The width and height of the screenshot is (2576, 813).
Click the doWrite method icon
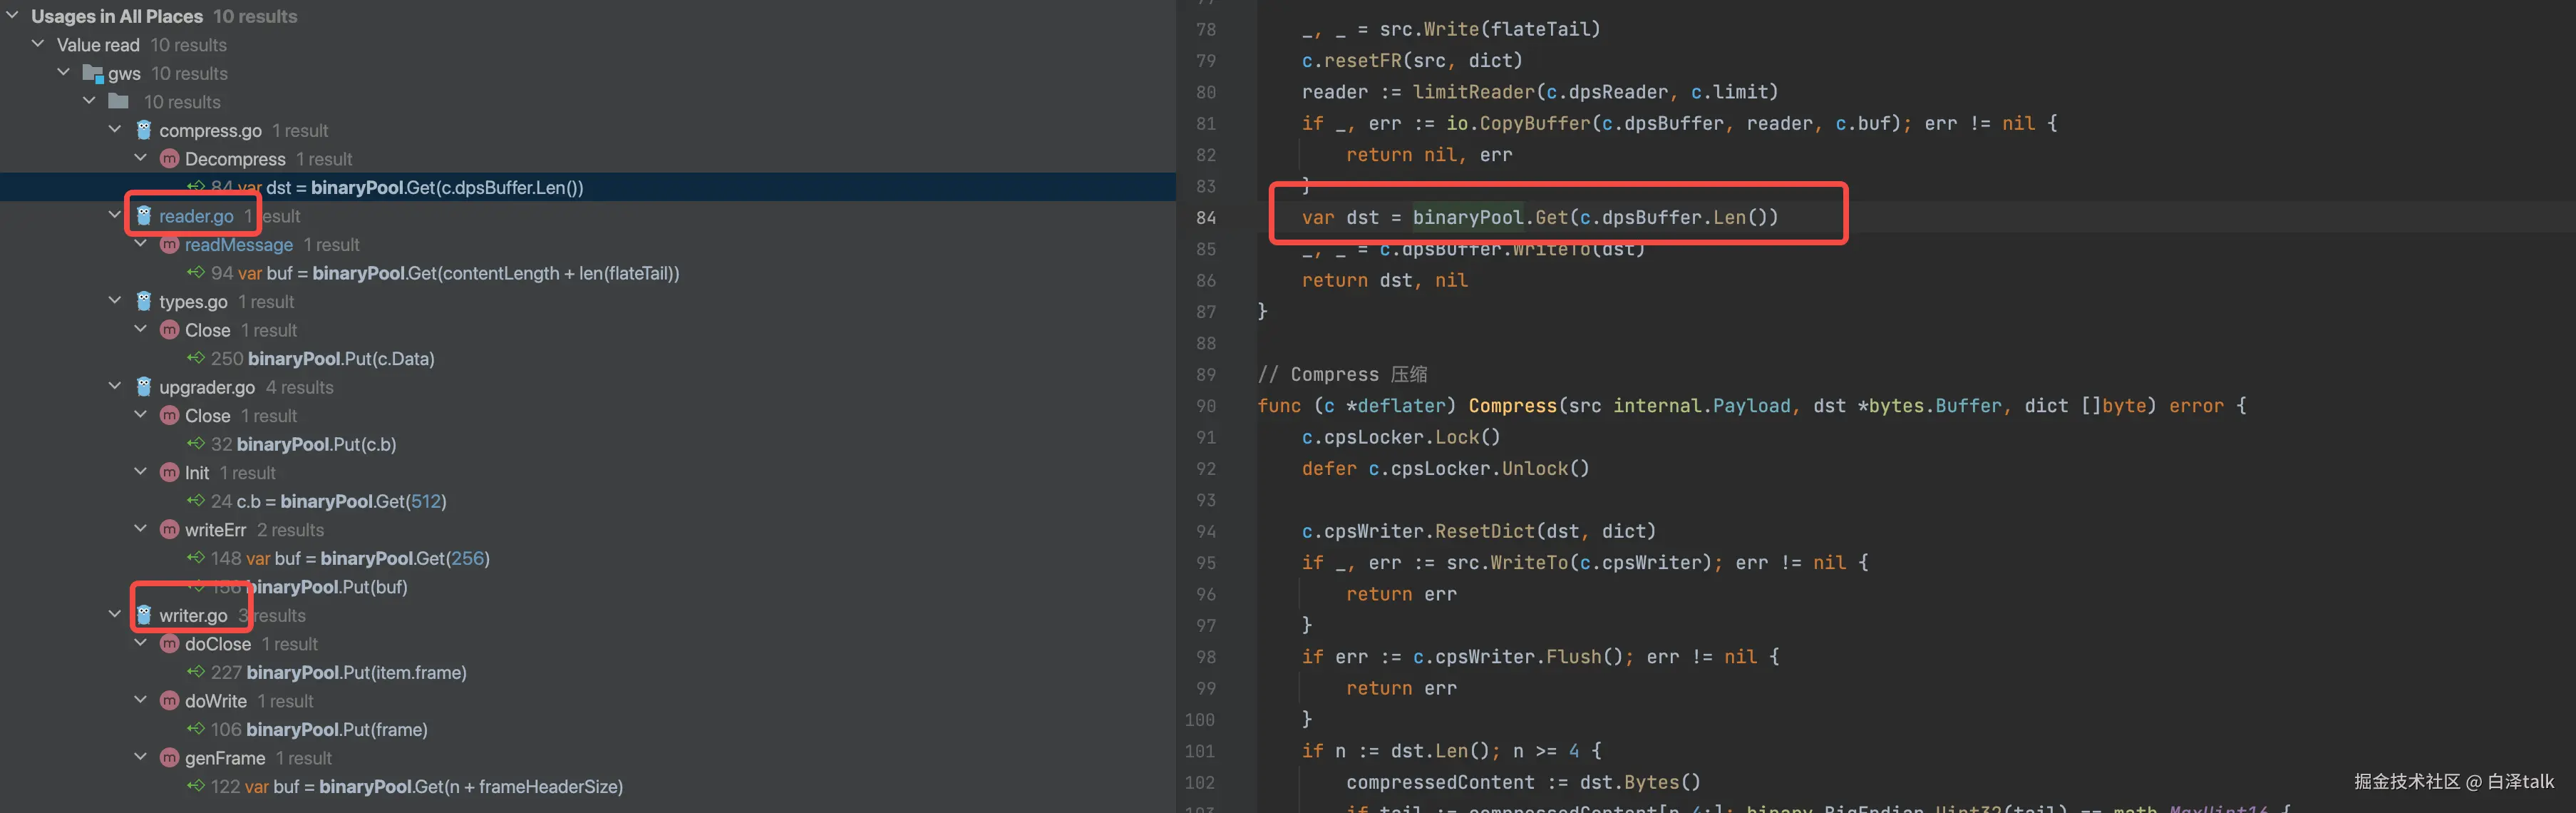click(x=170, y=701)
